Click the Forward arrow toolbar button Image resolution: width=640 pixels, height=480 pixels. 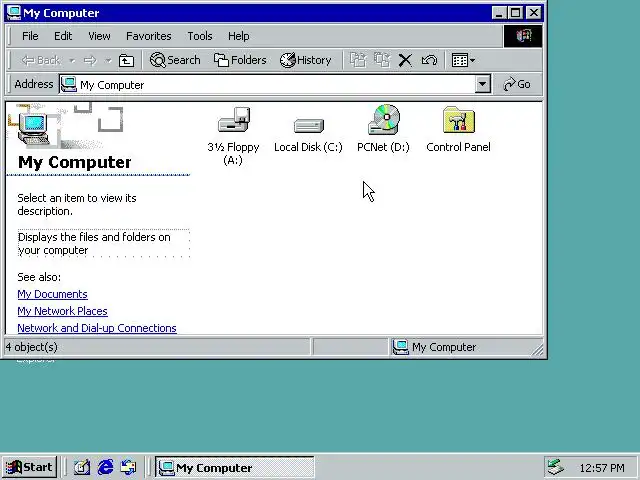point(90,60)
